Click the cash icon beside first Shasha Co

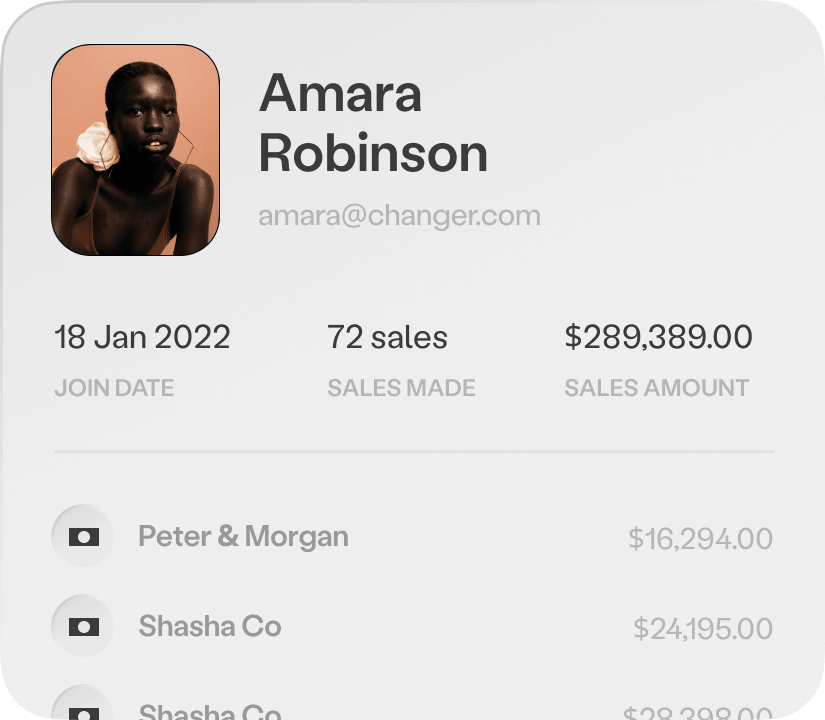pyautogui.click(x=83, y=626)
